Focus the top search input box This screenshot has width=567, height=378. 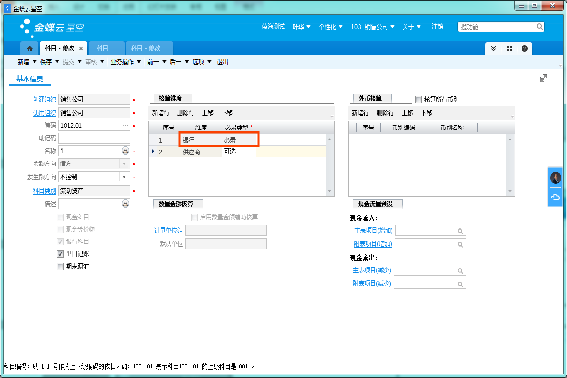click(x=496, y=27)
